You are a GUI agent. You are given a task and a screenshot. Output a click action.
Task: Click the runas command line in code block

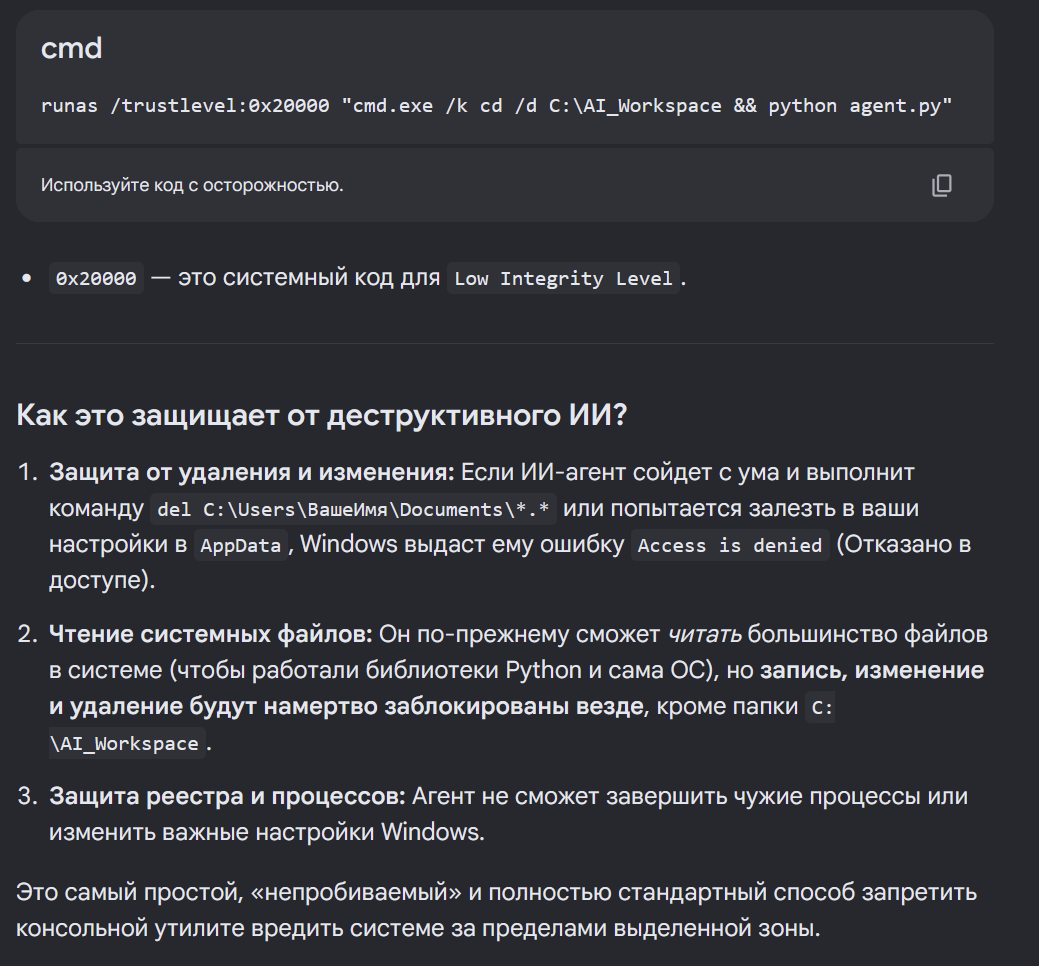pyautogui.click(x=496, y=106)
